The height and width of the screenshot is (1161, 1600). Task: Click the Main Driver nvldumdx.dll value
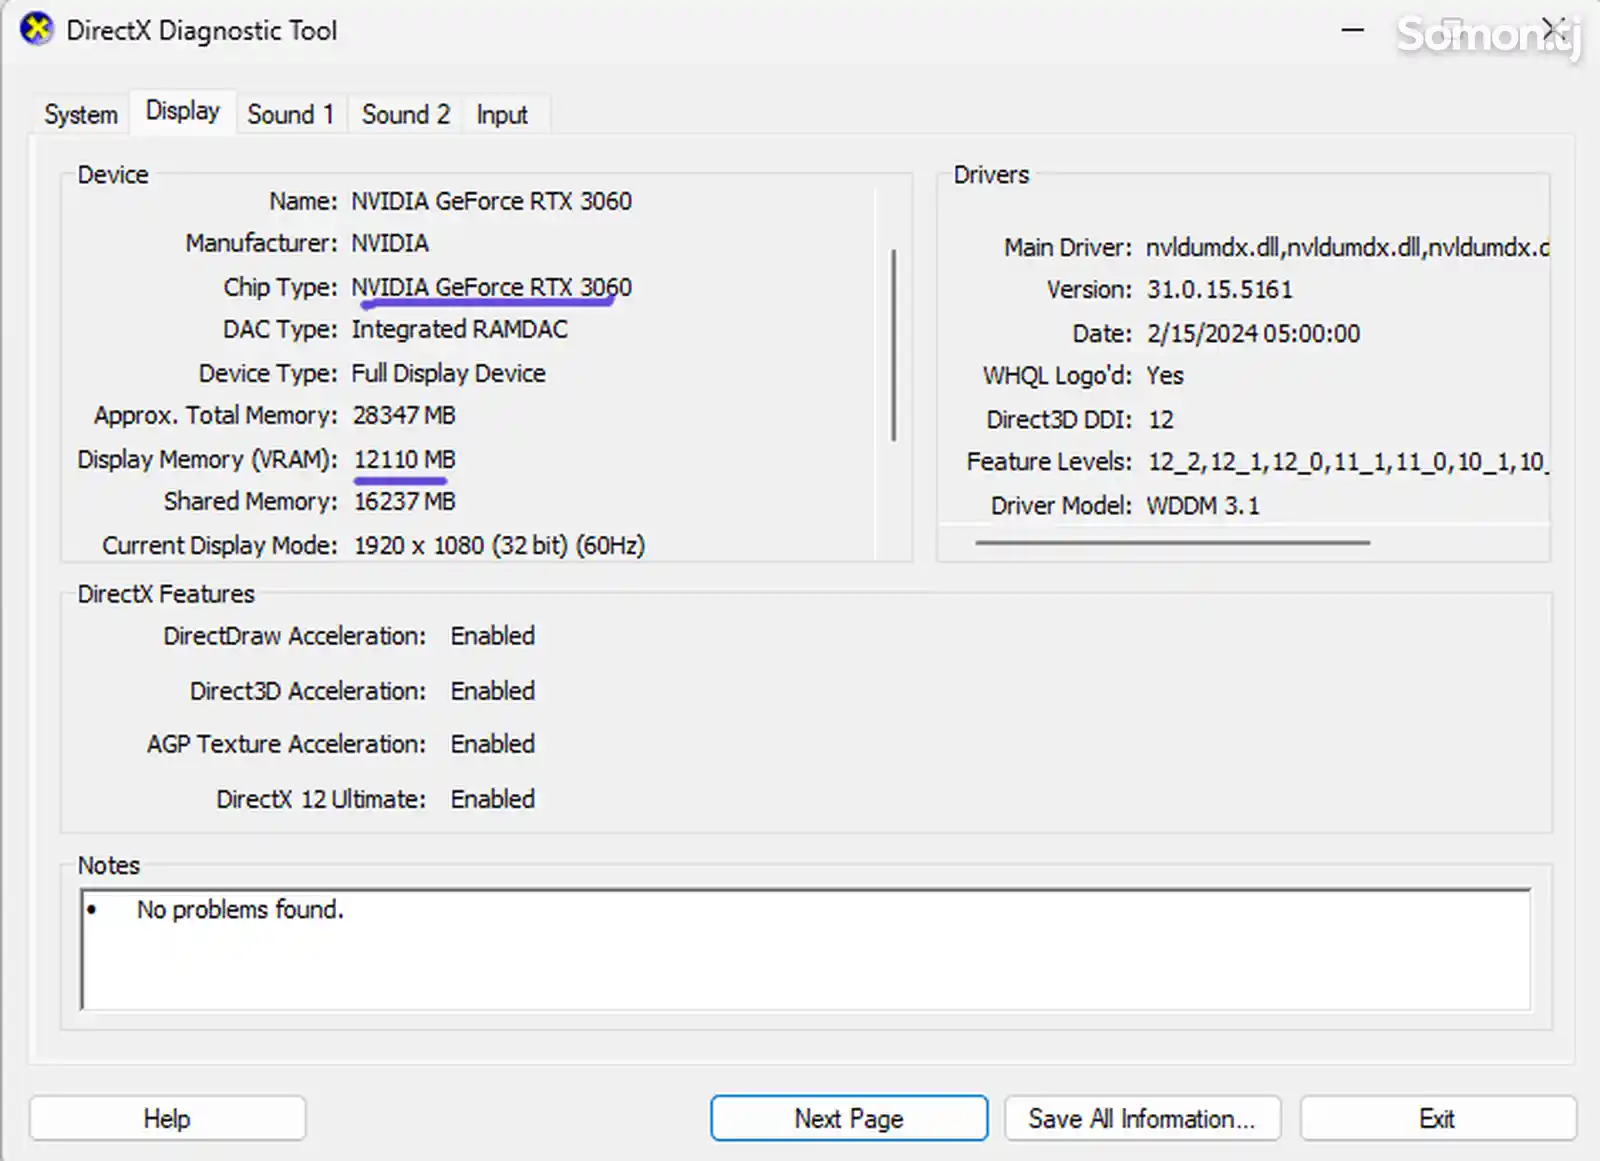coord(1347,247)
